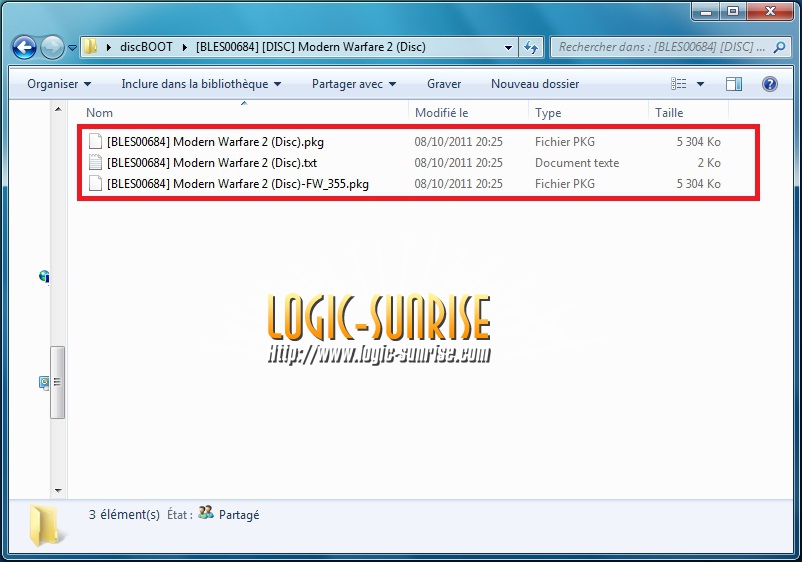Click the search field 'Rechercher dans'
802x562 pixels.
click(660, 47)
